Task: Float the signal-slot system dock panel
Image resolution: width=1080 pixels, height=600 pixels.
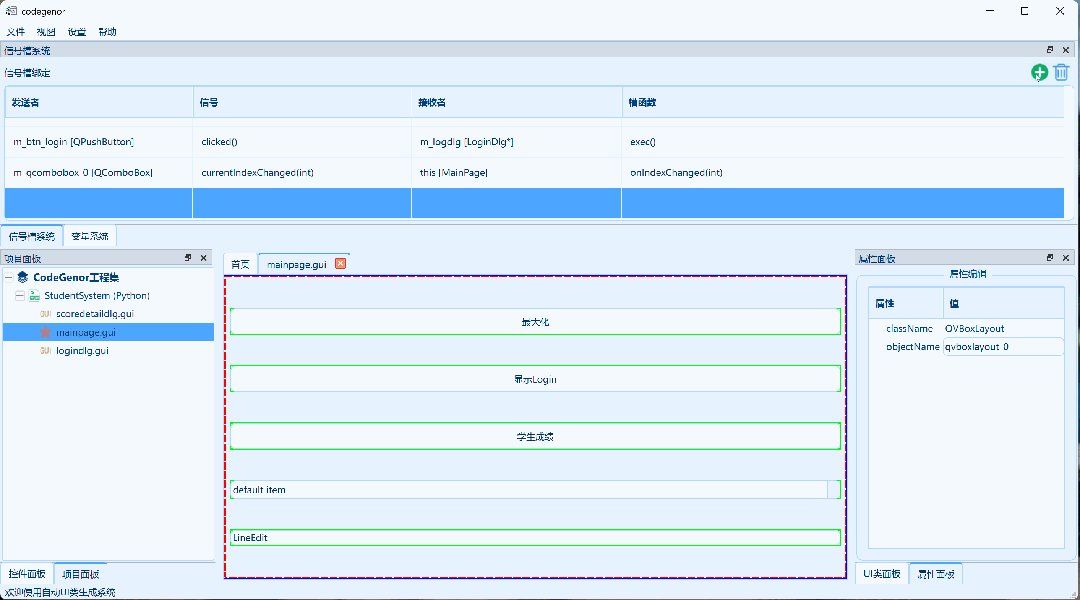Action: pos(1050,50)
